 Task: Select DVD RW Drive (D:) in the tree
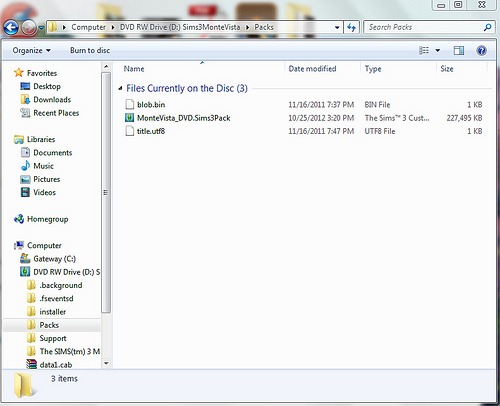(x=66, y=272)
